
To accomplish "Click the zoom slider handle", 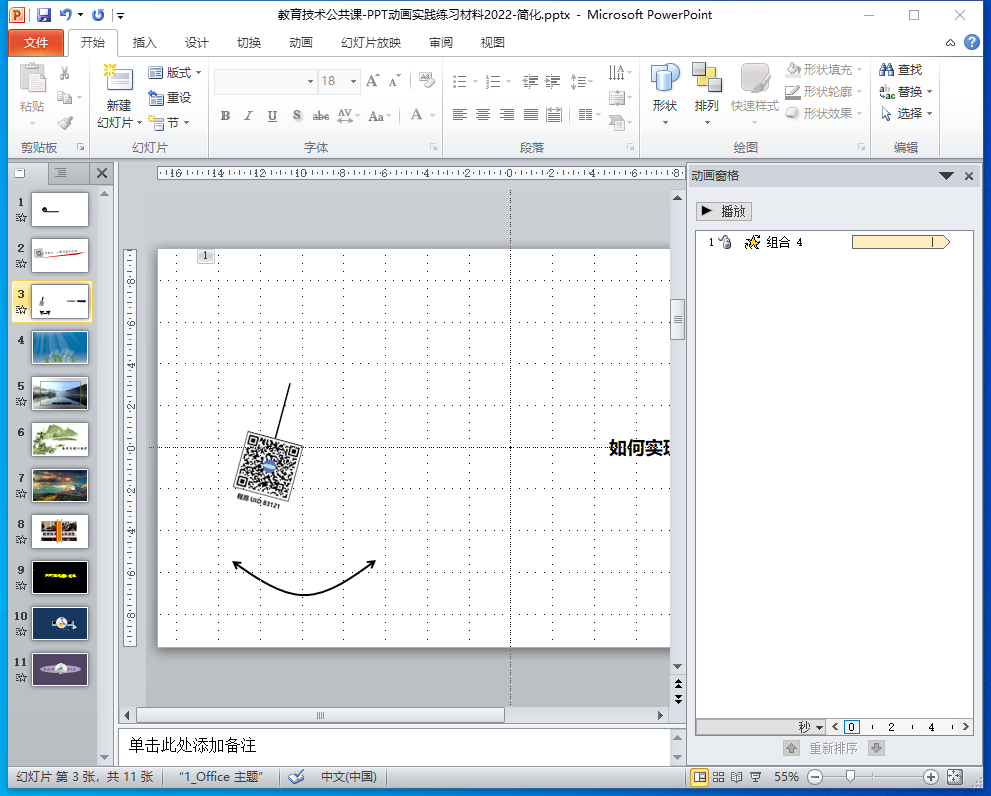I will (851, 776).
